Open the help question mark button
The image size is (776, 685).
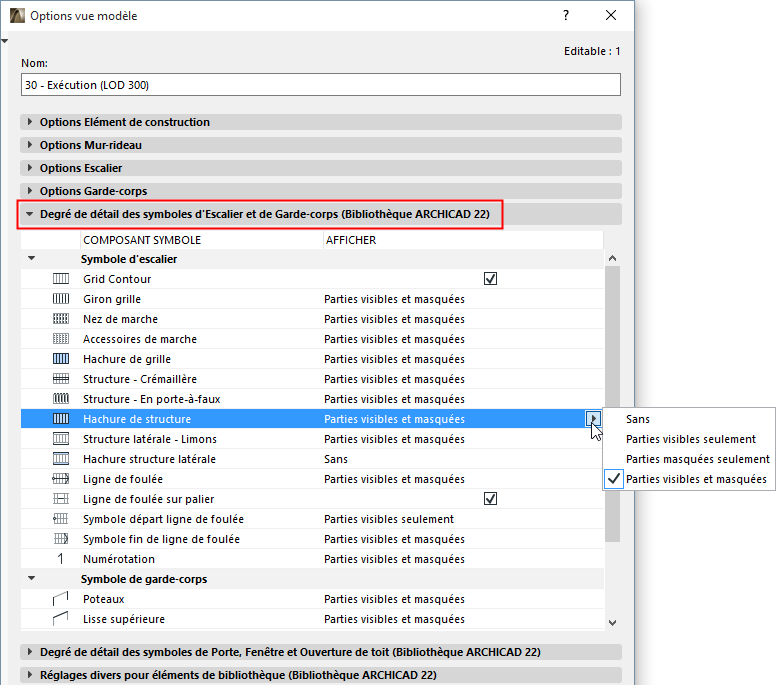click(x=566, y=15)
